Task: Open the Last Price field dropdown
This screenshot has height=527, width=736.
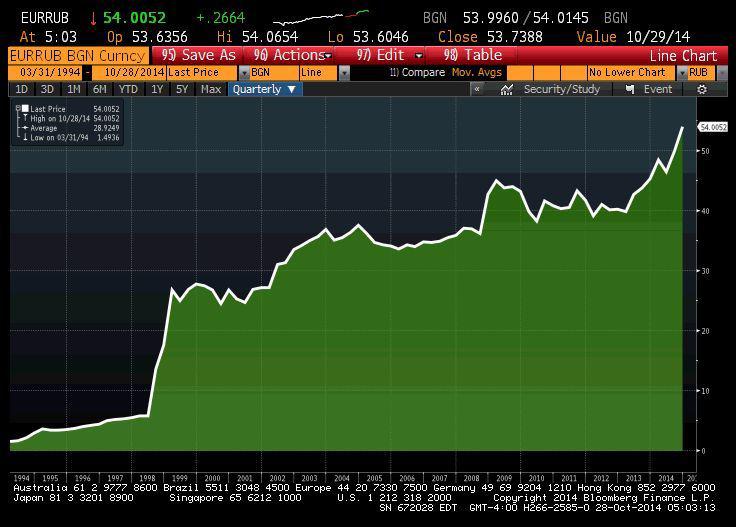Action: [242, 73]
